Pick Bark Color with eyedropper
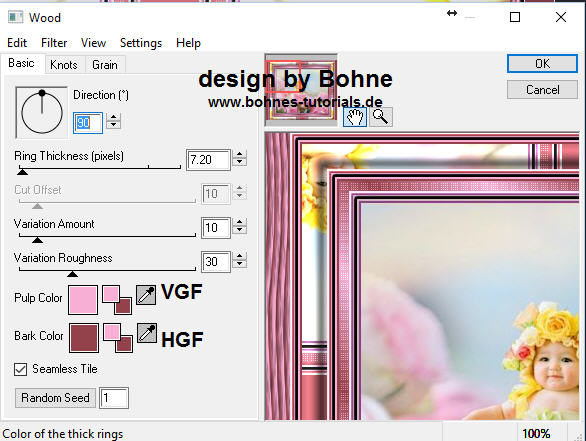The image size is (586, 441). click(147, 333)
